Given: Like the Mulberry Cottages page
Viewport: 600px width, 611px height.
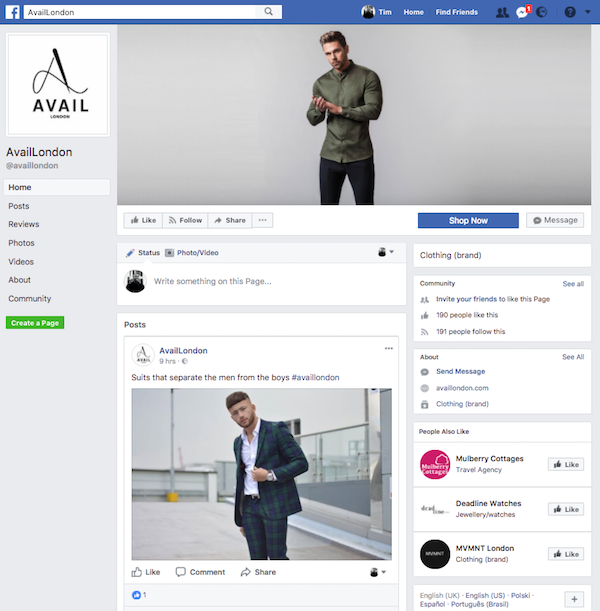Looking at the screenshot, I should [x=566, y=464].
